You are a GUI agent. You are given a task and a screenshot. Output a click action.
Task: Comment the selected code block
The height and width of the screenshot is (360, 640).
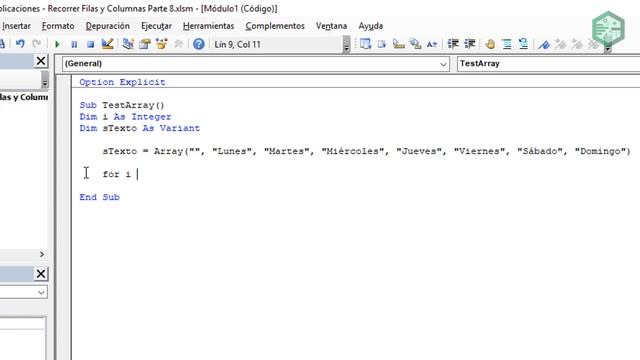click(507, 44)
